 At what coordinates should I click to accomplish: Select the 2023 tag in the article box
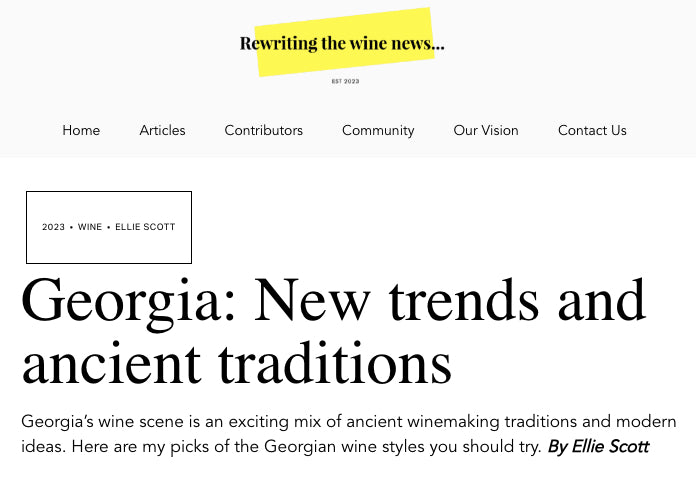[x=53, y=227]
